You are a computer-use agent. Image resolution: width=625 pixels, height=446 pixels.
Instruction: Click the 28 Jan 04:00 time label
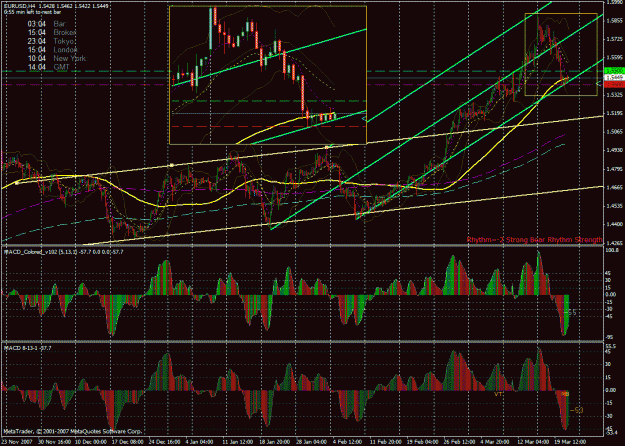coord(312,442)
